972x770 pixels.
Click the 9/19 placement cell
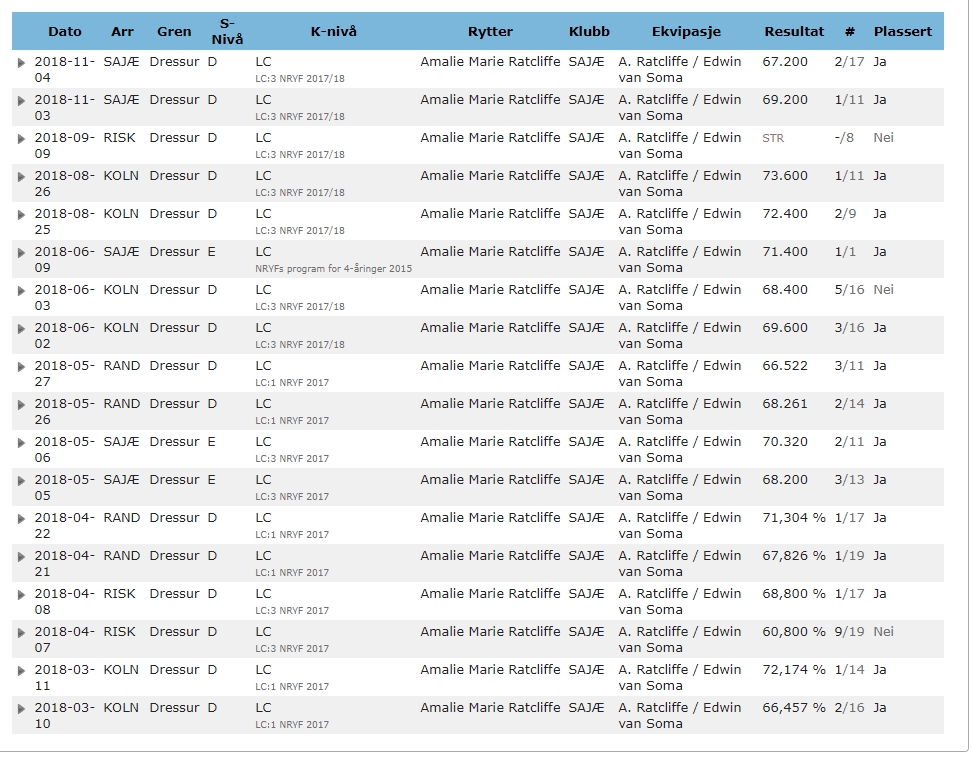(849, 632)
